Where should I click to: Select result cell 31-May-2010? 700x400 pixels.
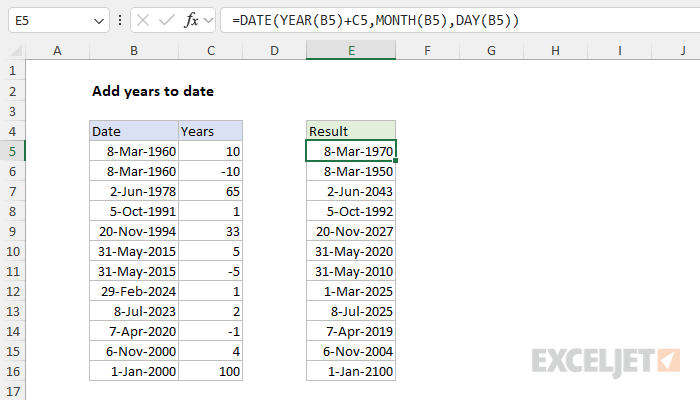coord(351,271)
